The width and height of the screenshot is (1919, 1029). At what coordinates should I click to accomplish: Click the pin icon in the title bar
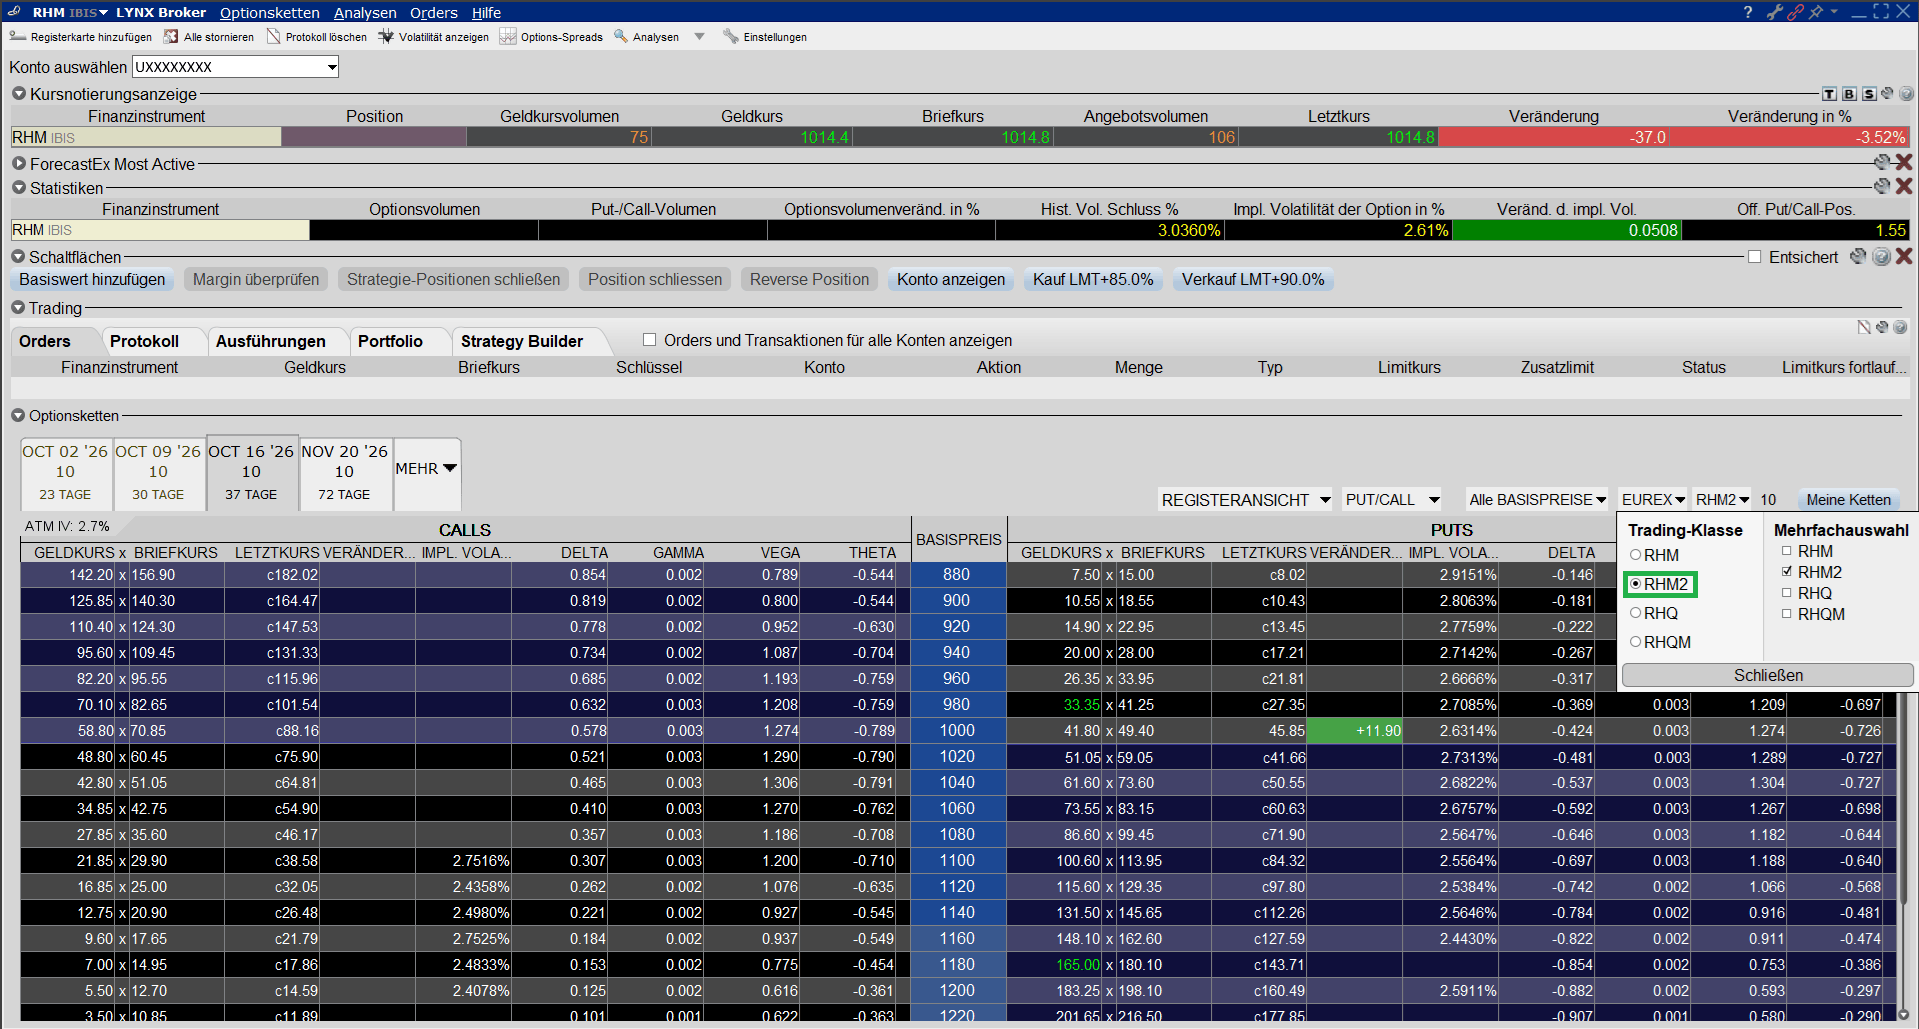tap(1816, 12)
